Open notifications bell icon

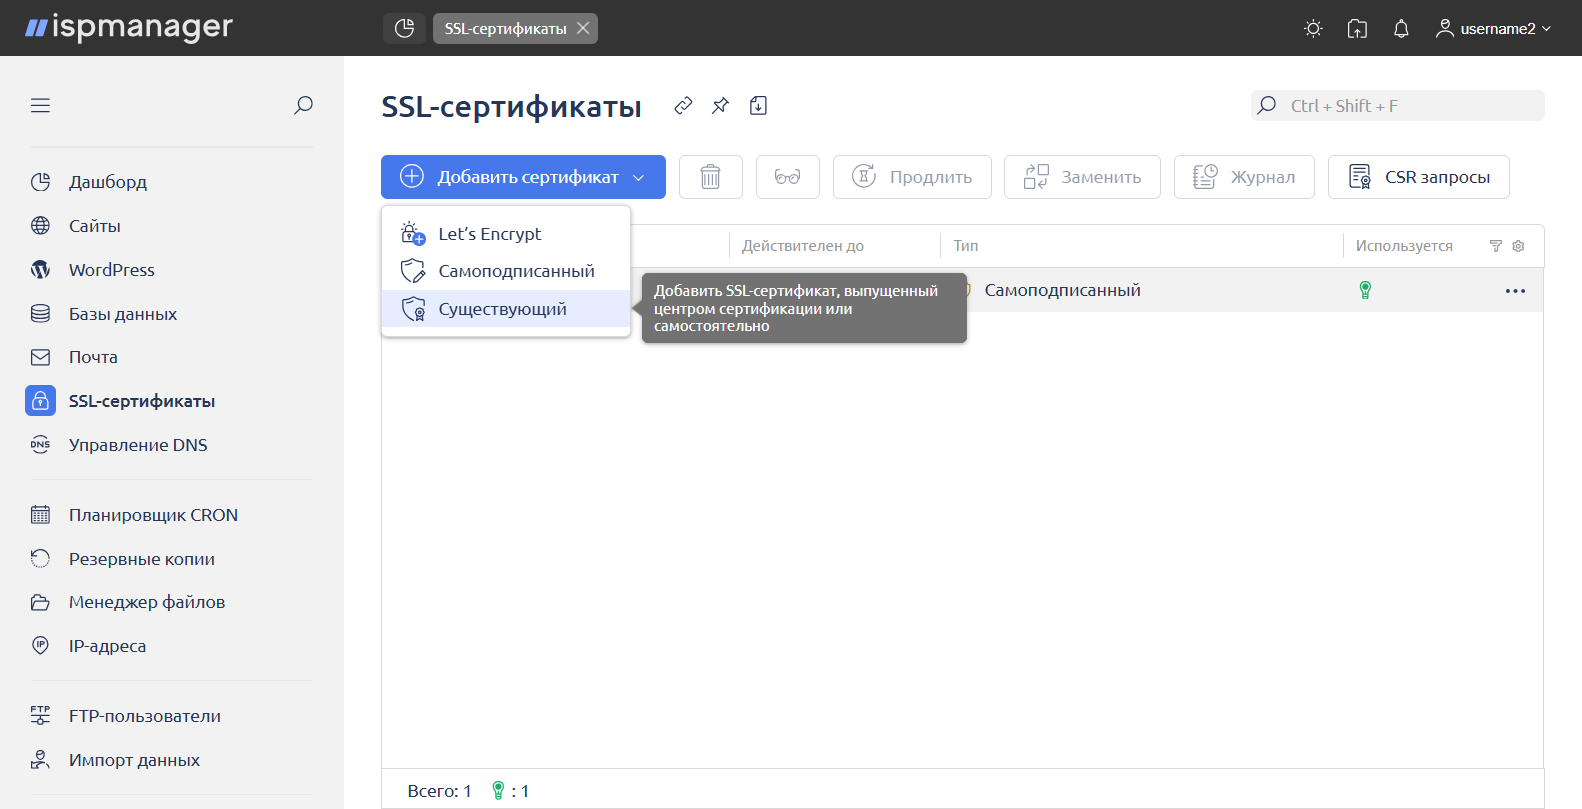(1401, 29)
